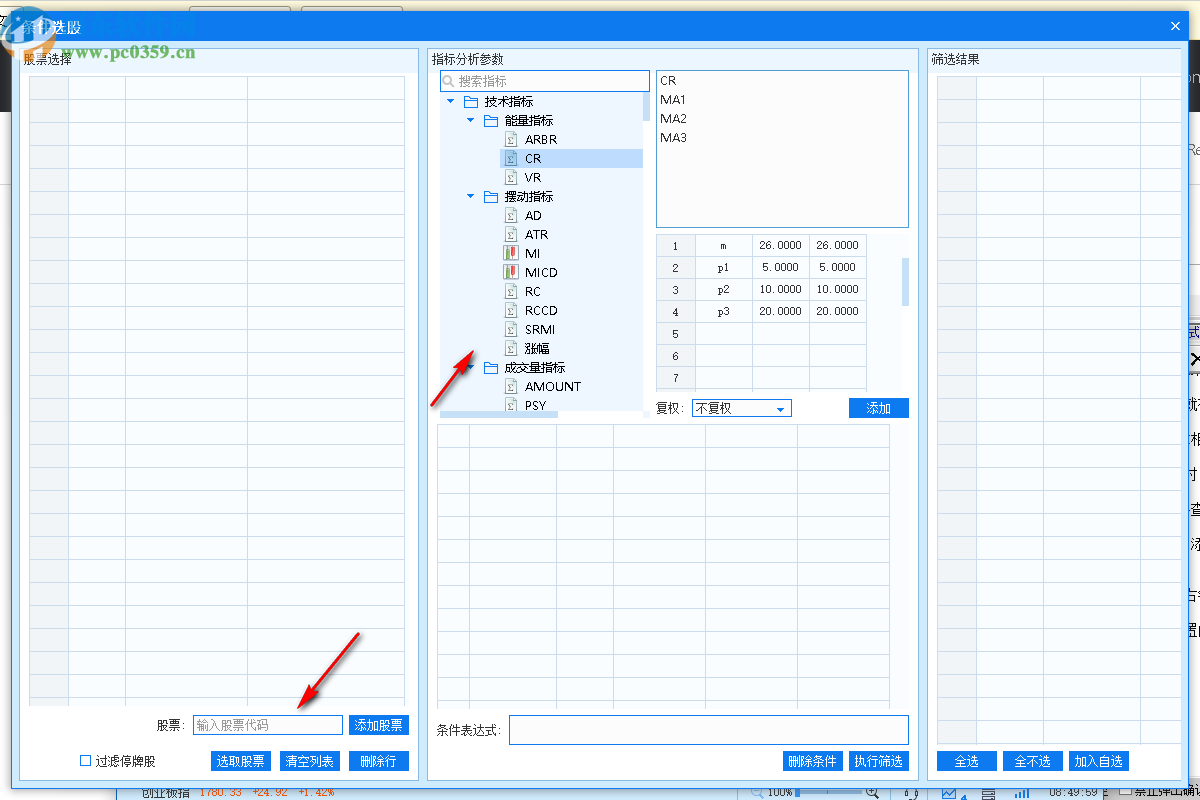Tick the 过滤停牌股 checkbox

click(86, 761)
